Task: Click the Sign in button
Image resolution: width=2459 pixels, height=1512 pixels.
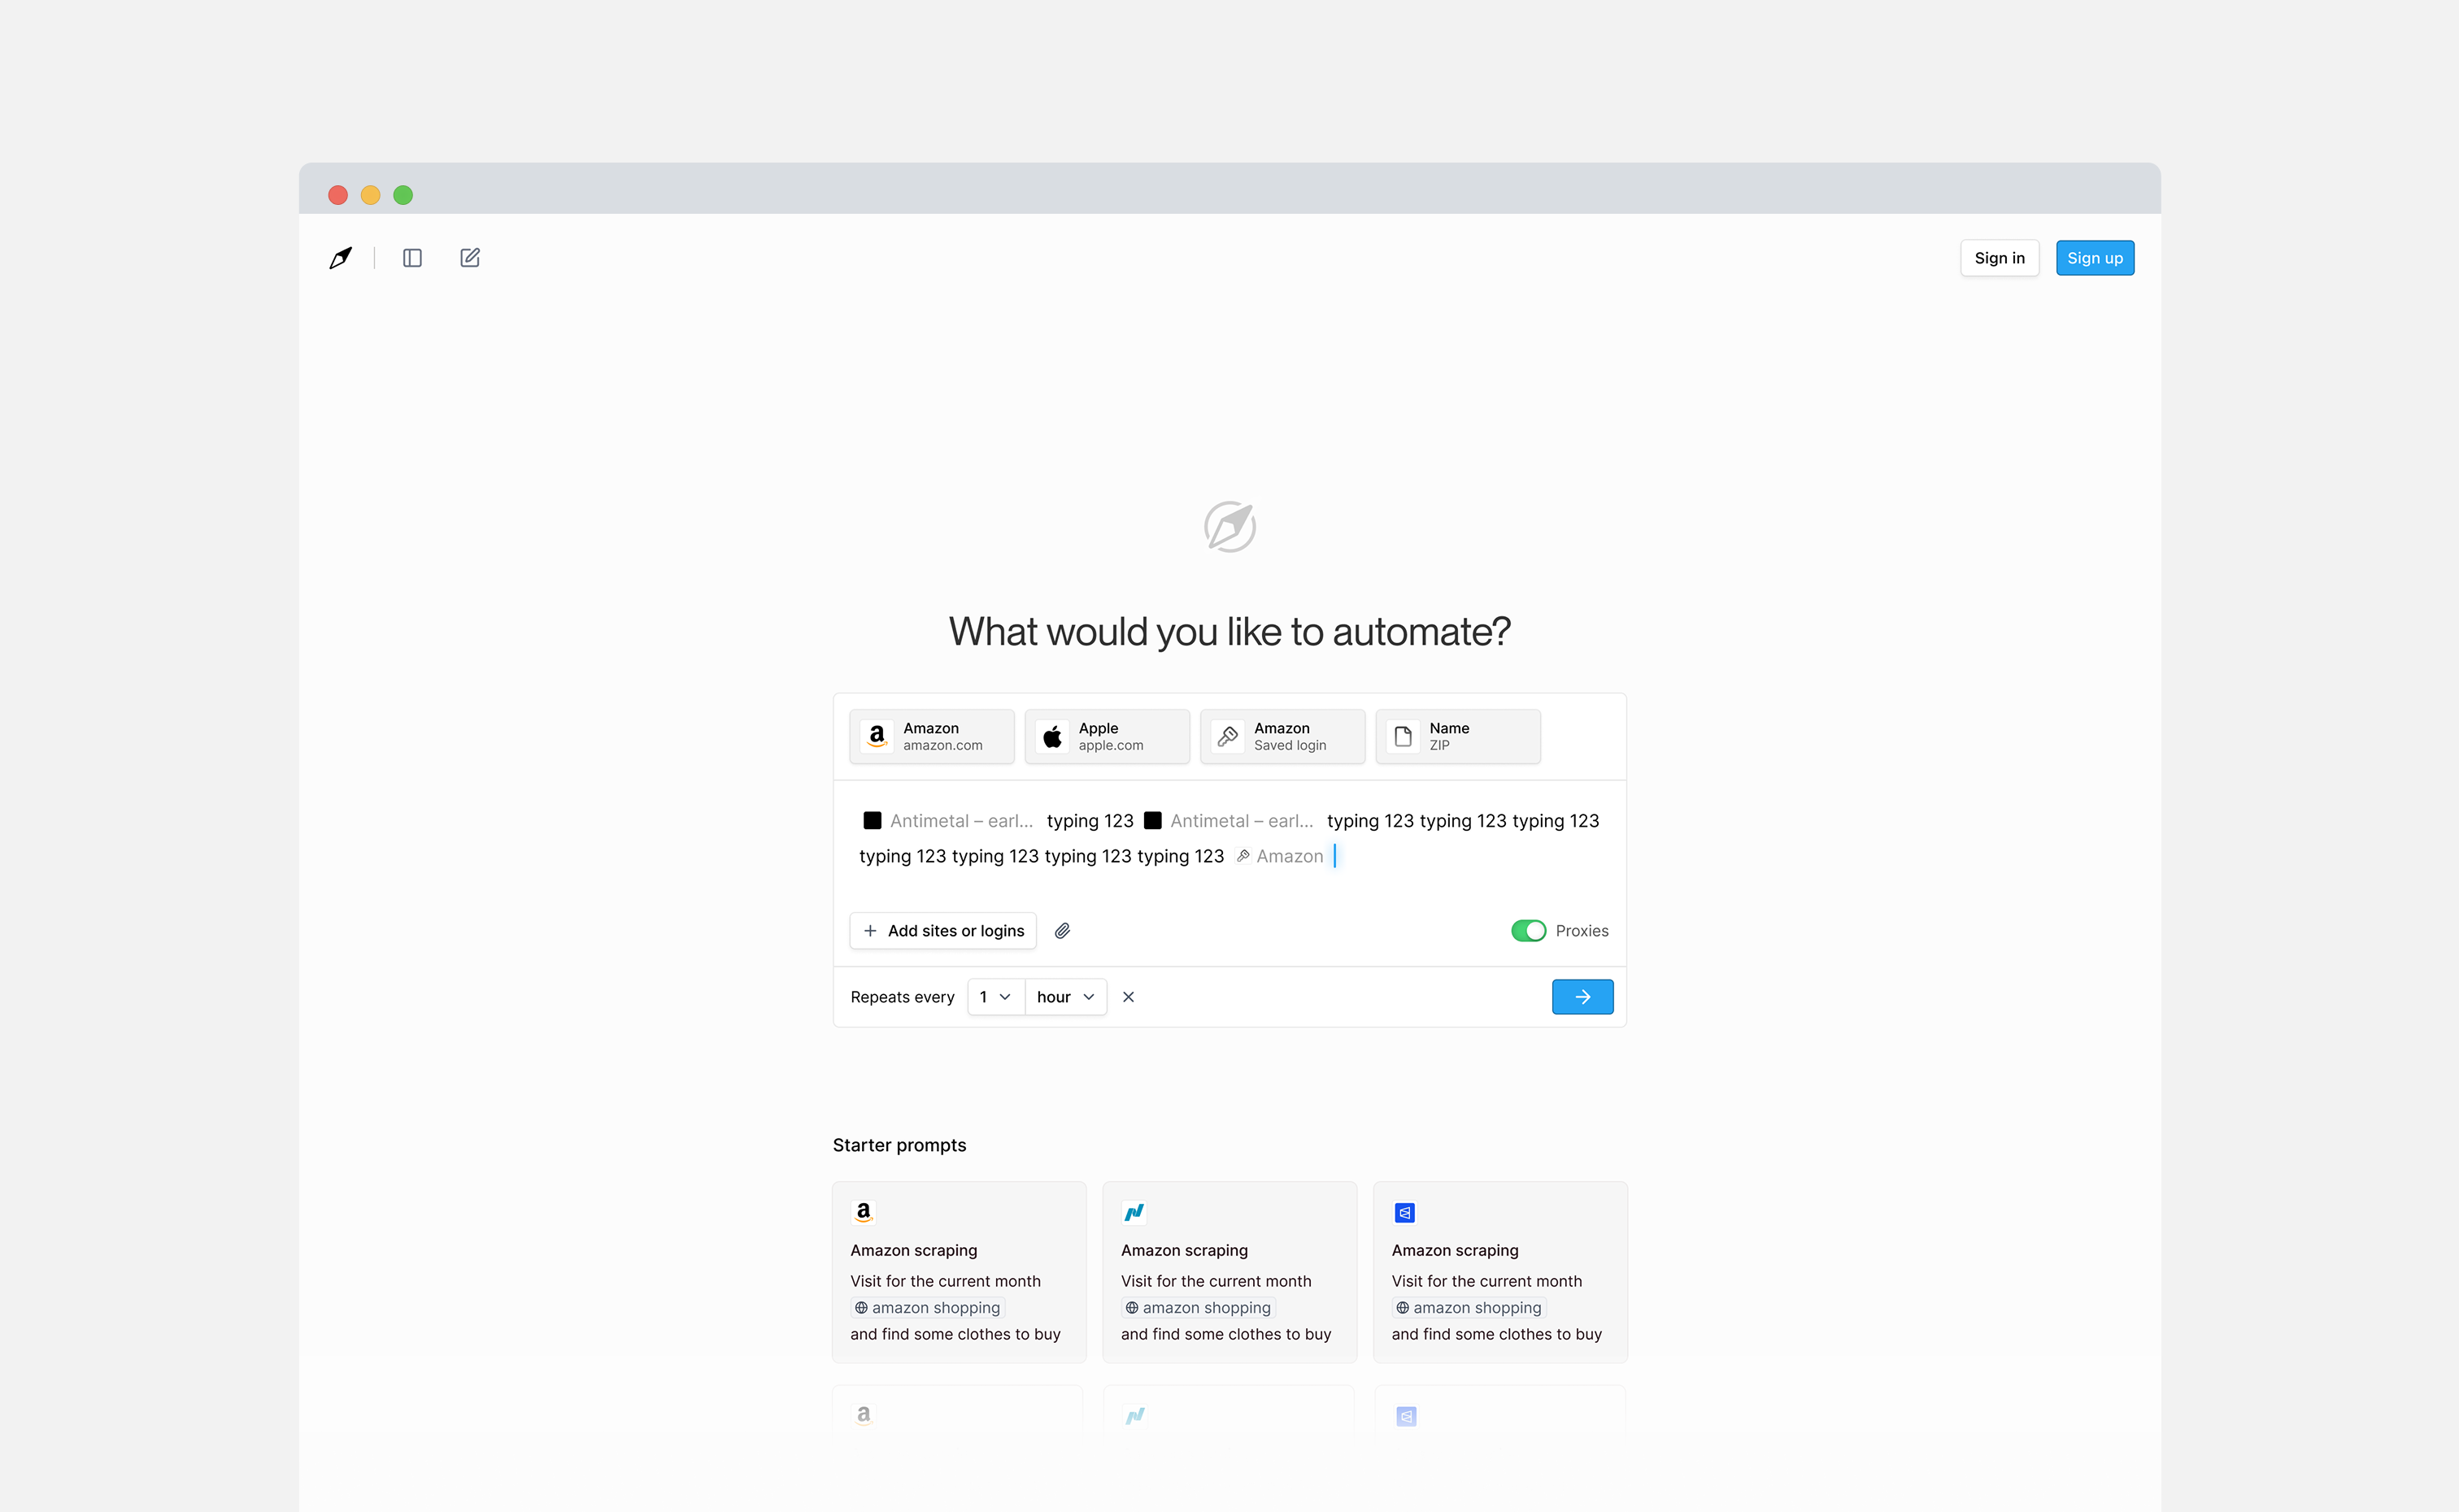Action: (1999, 258)
